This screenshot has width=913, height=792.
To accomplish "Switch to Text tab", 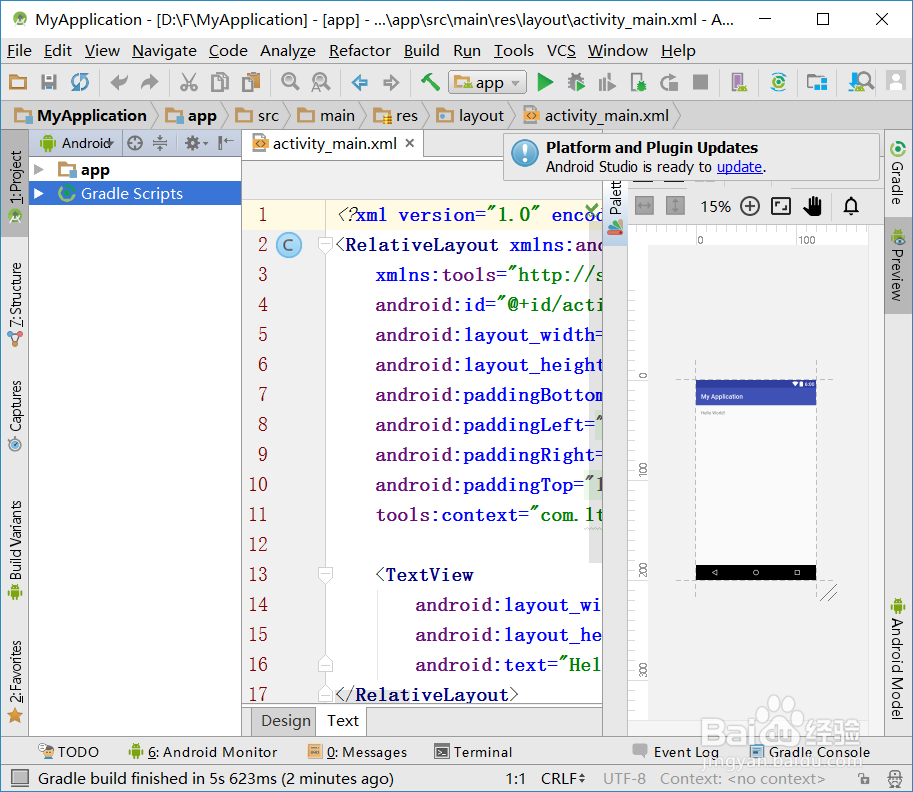I will [x=342, y=721].
